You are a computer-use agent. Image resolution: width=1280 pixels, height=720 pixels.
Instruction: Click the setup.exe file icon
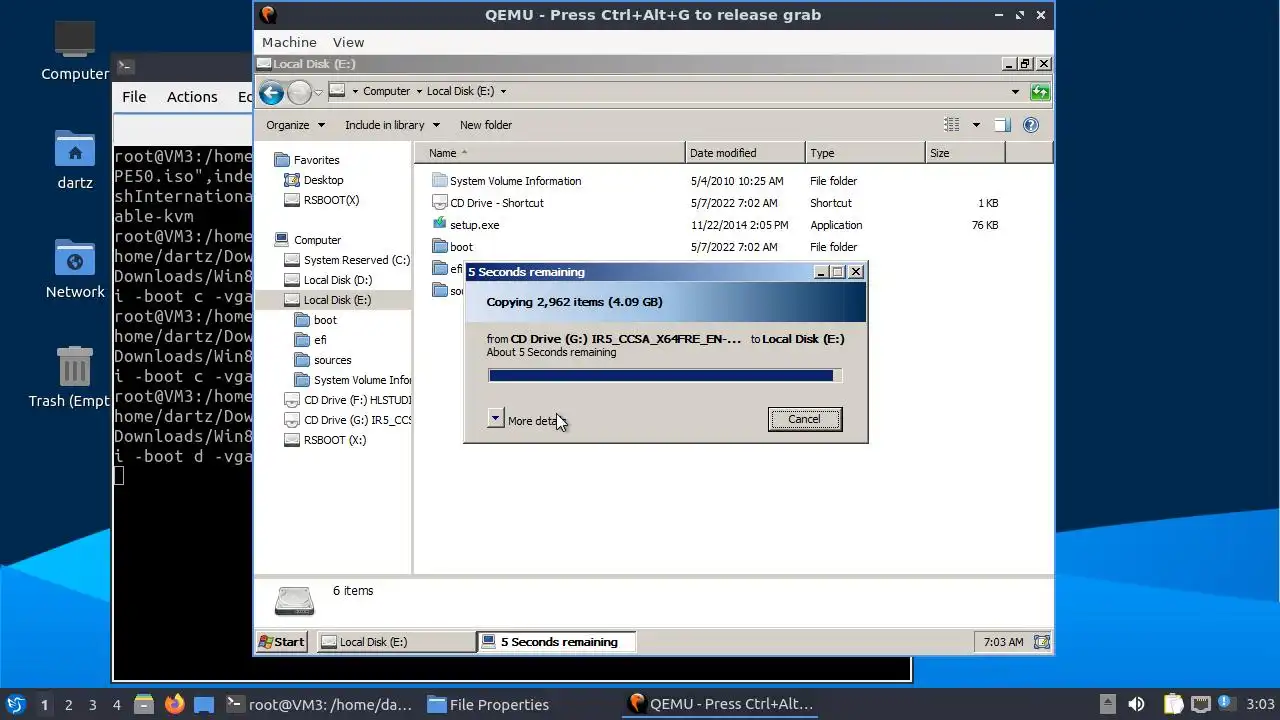pyautogui.click(x=439, y=224)
